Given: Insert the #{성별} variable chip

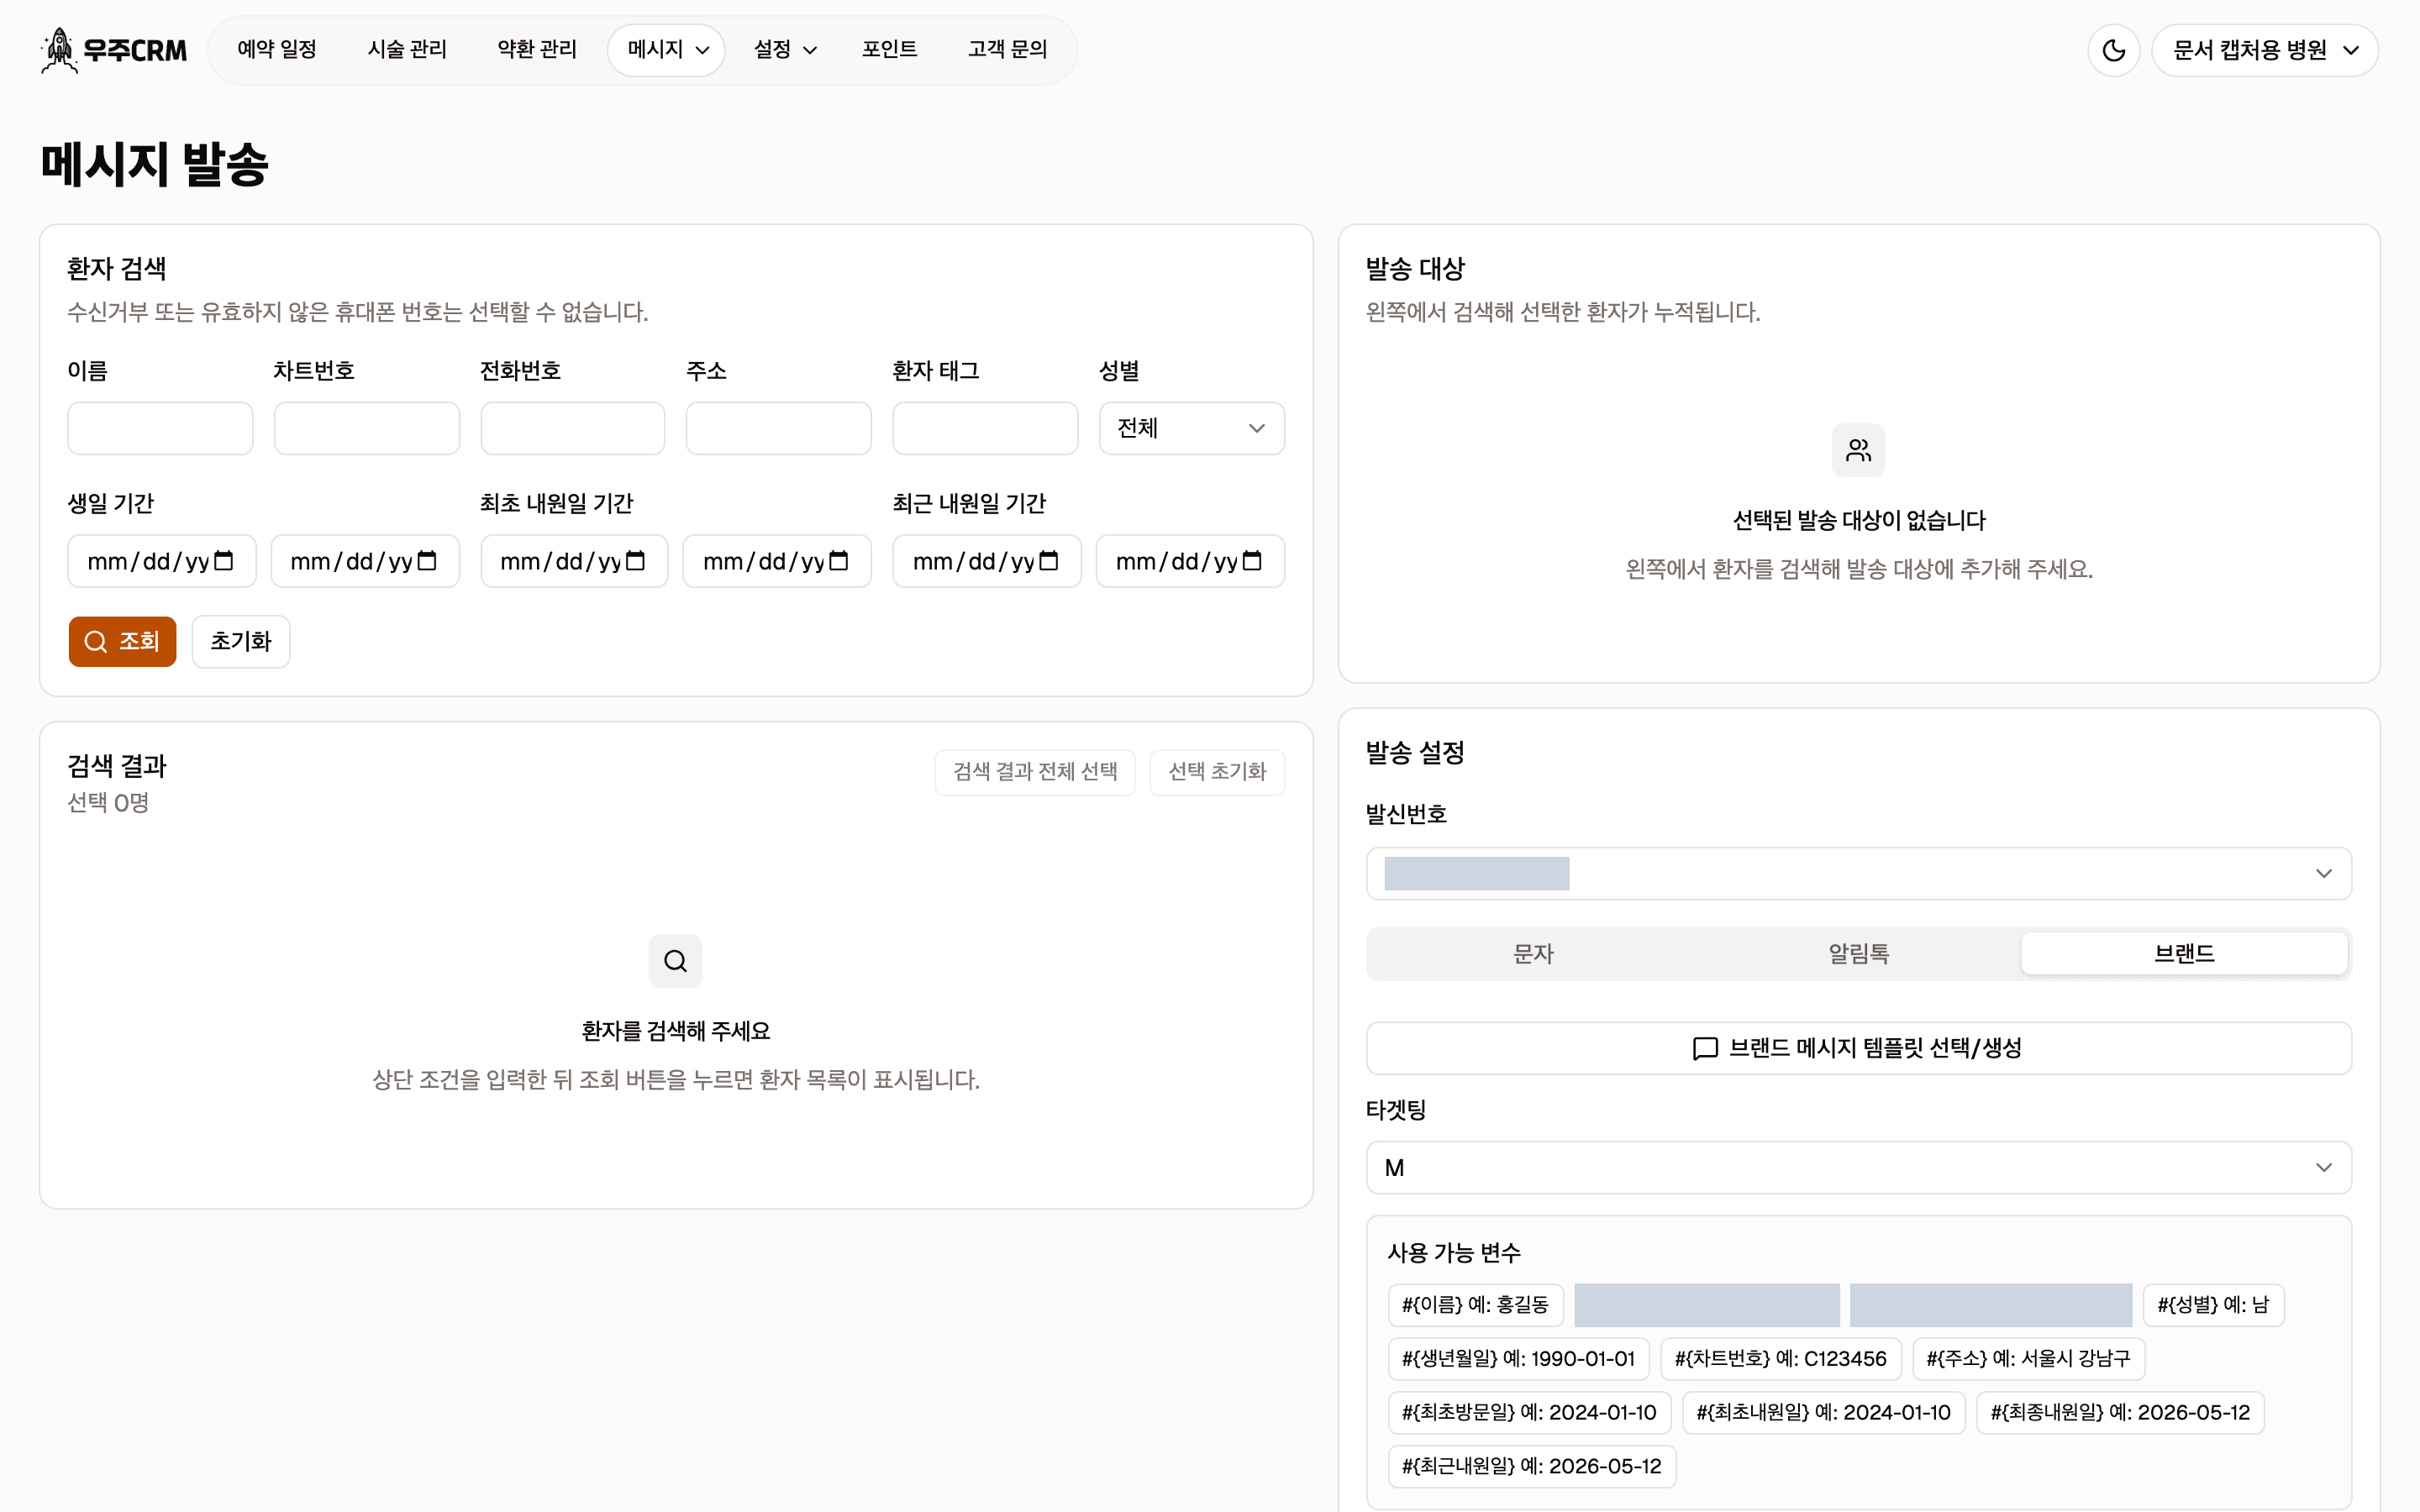Looking at the screenshot, I should pos(2213,1305).
